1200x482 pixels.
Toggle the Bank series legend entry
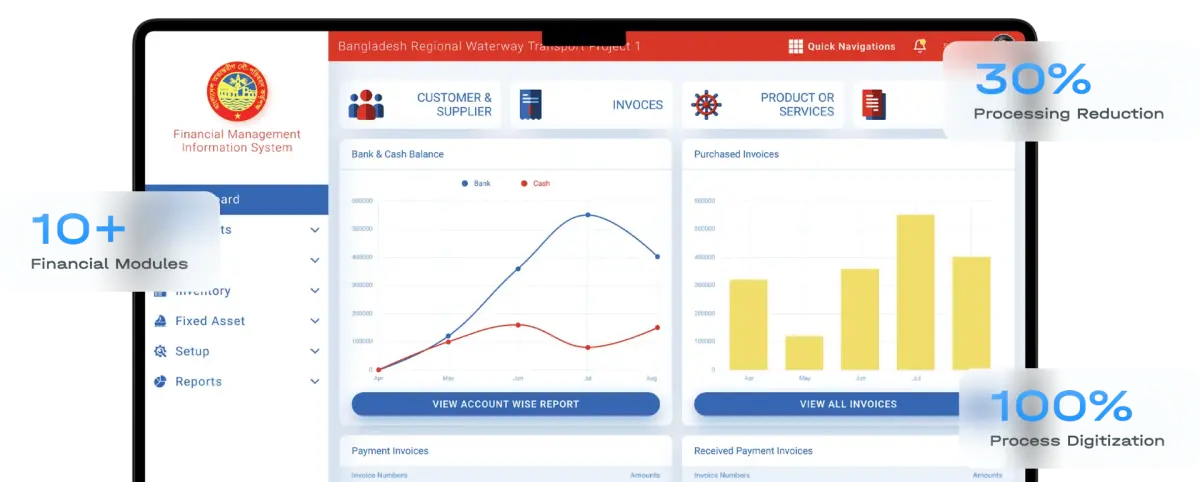coord(476,184)
